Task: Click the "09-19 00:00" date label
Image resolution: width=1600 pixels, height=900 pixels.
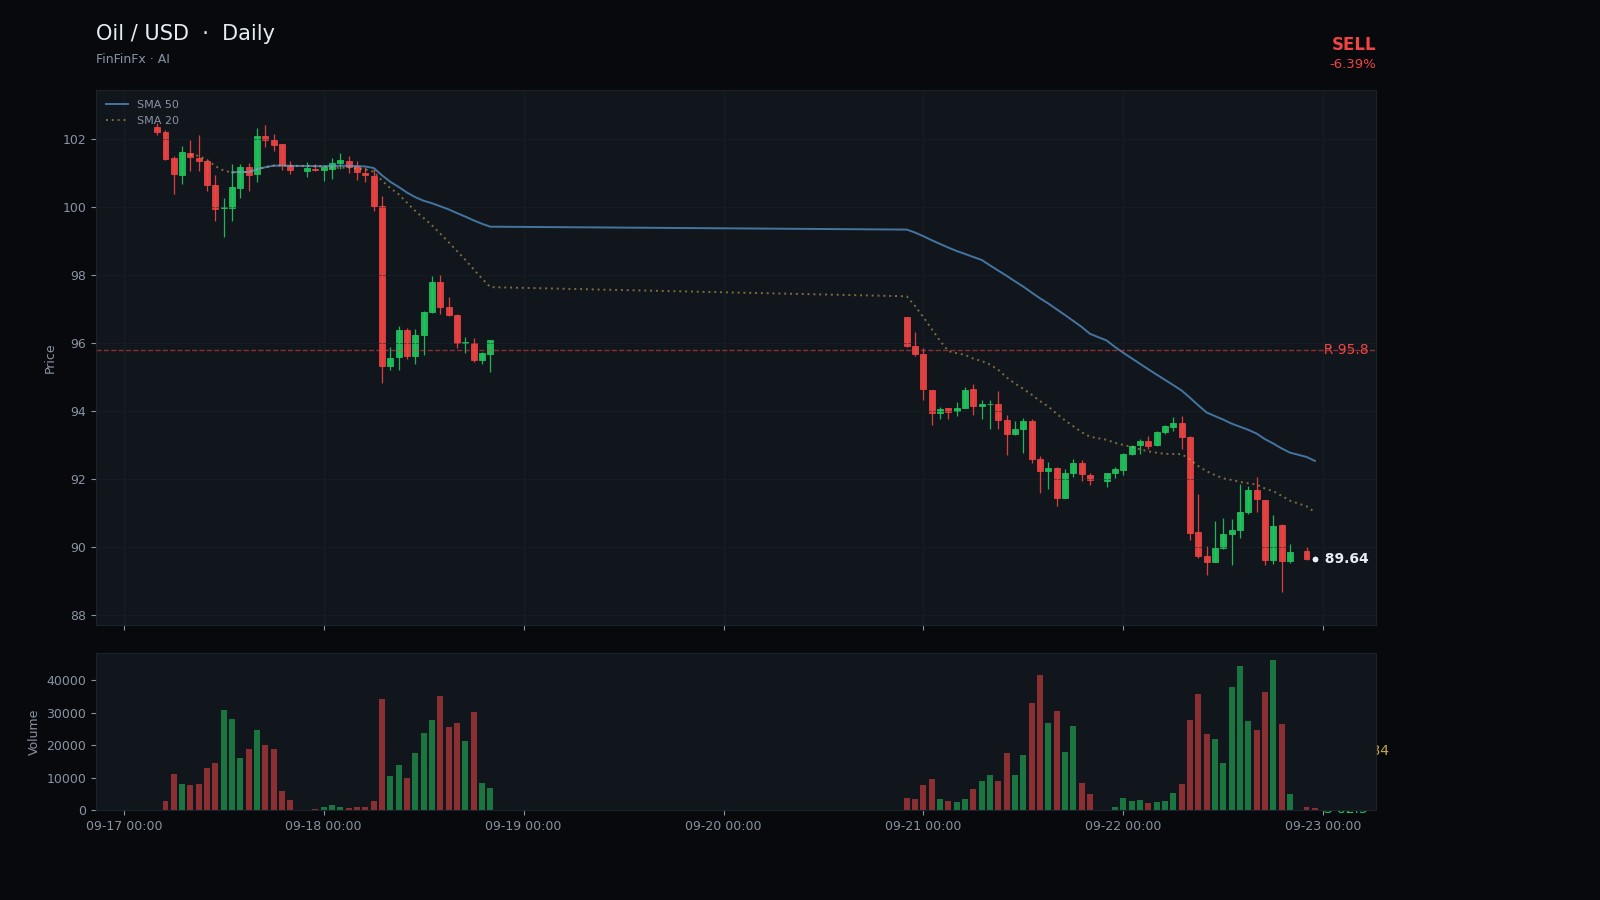Action: pyautogui.click(x=524, y=826)
